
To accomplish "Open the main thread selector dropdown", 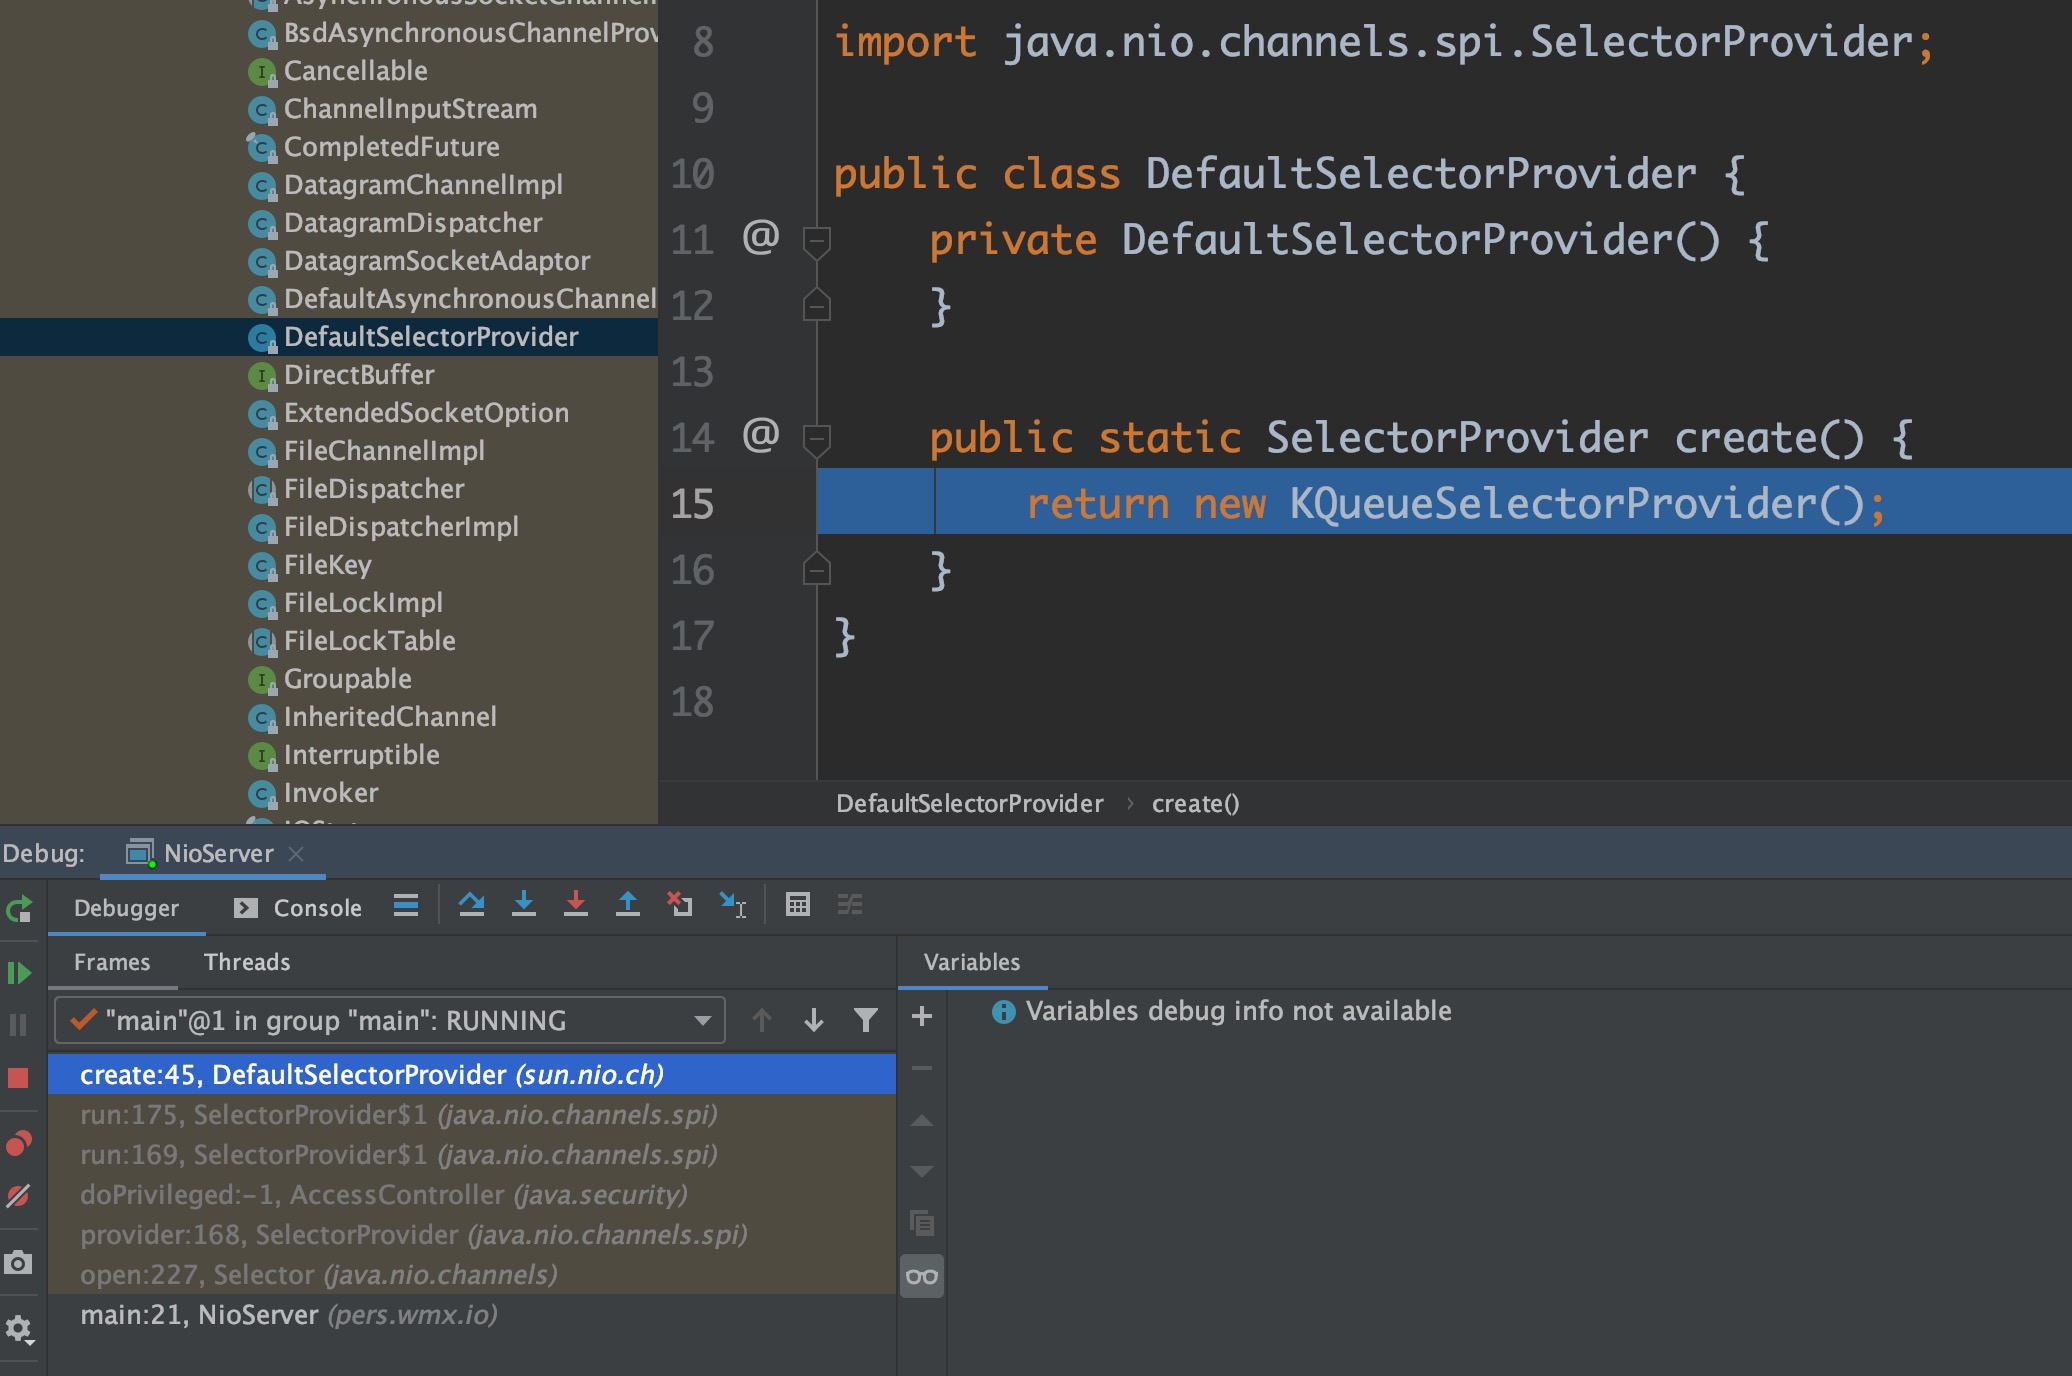I will 390,1020.
